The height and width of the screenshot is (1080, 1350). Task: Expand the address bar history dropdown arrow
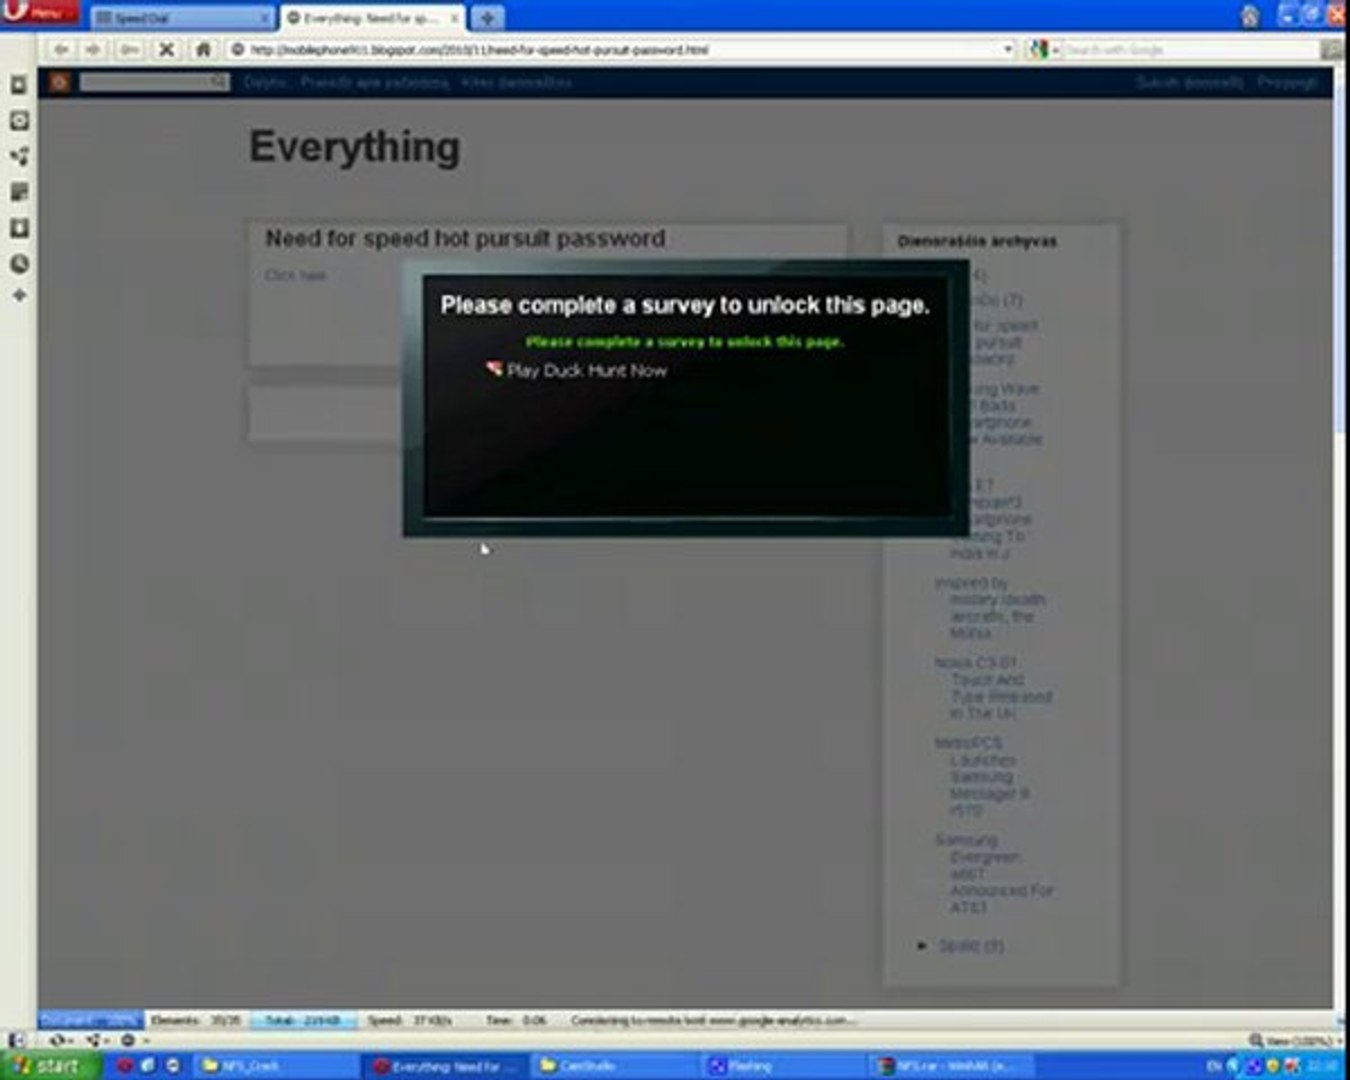coord(1008,49)
